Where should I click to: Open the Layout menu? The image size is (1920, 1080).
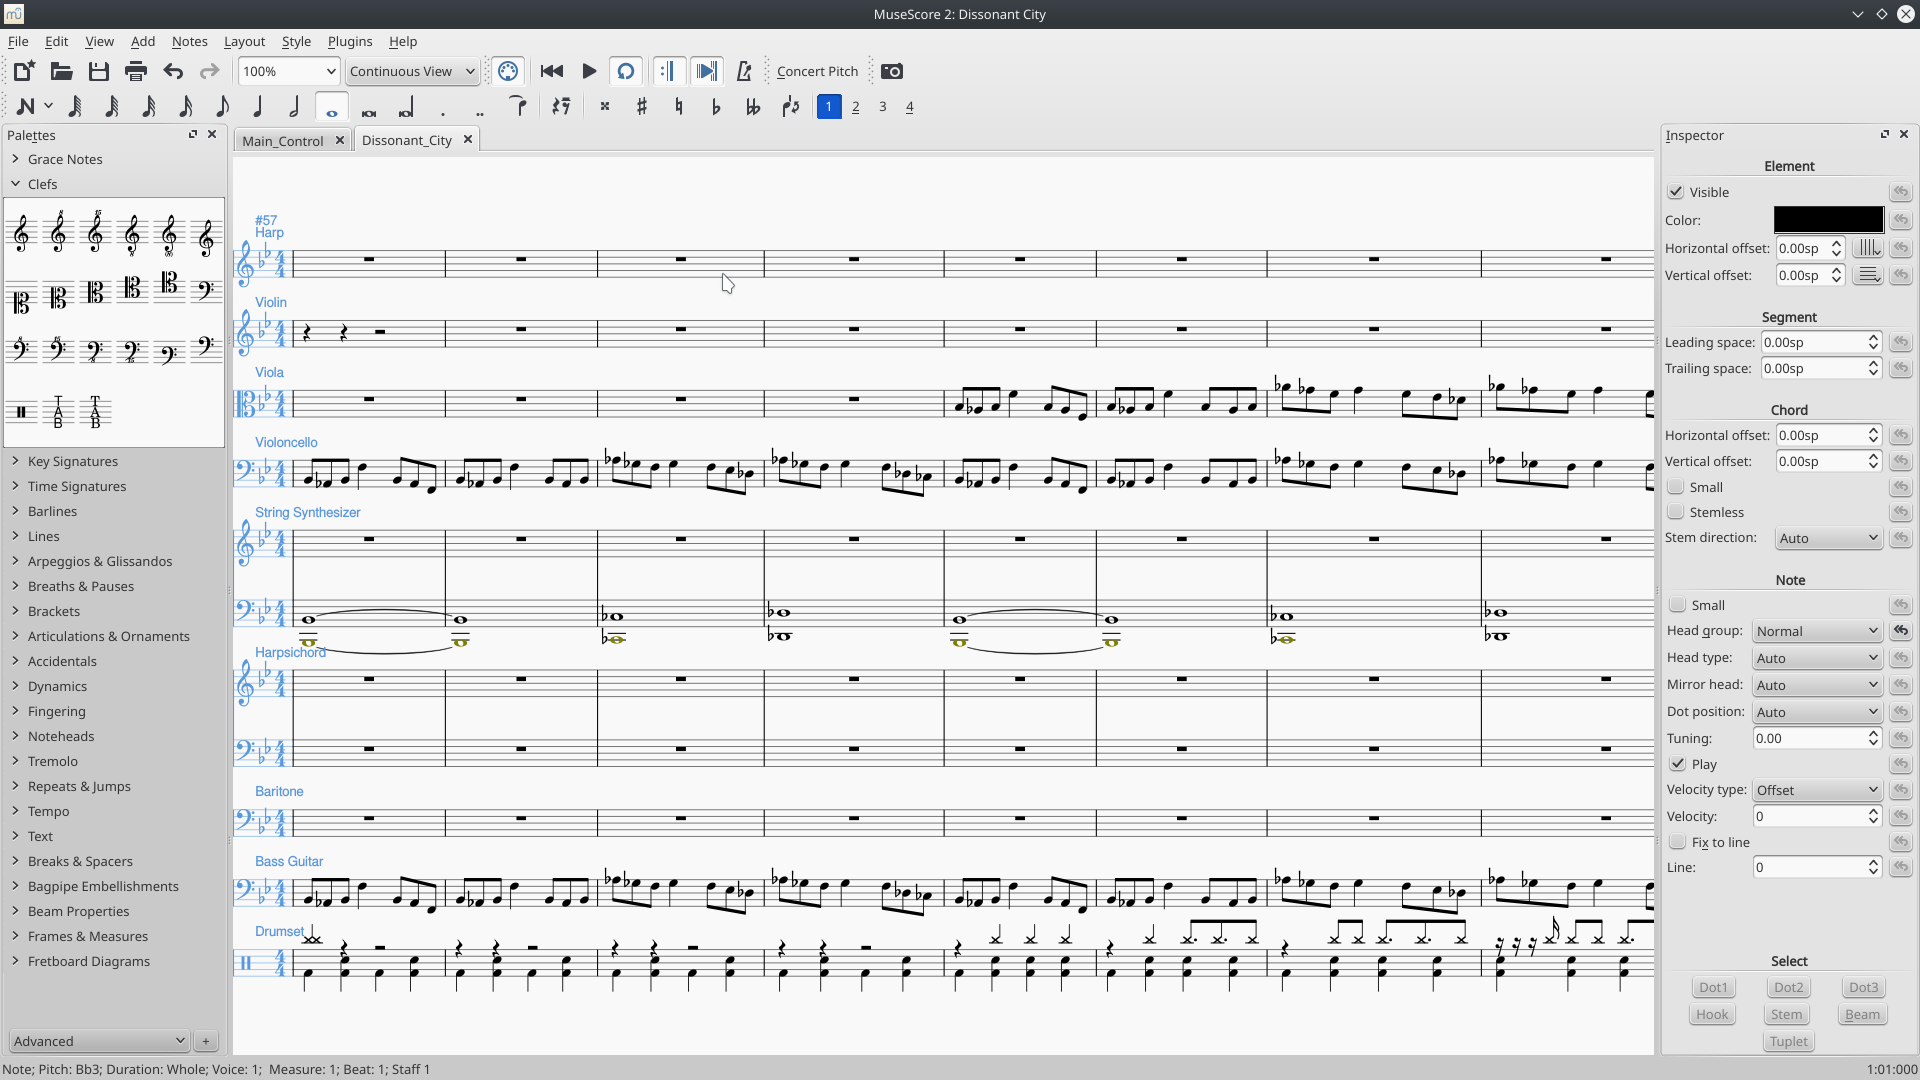[x=244, y=41]
